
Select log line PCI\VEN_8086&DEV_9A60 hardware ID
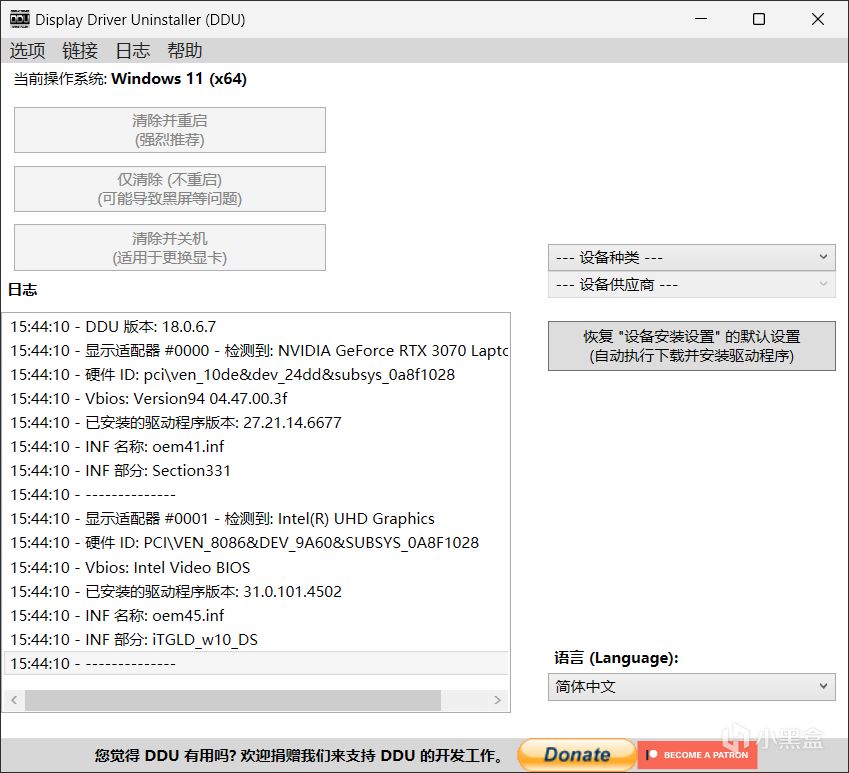point(257,542)
